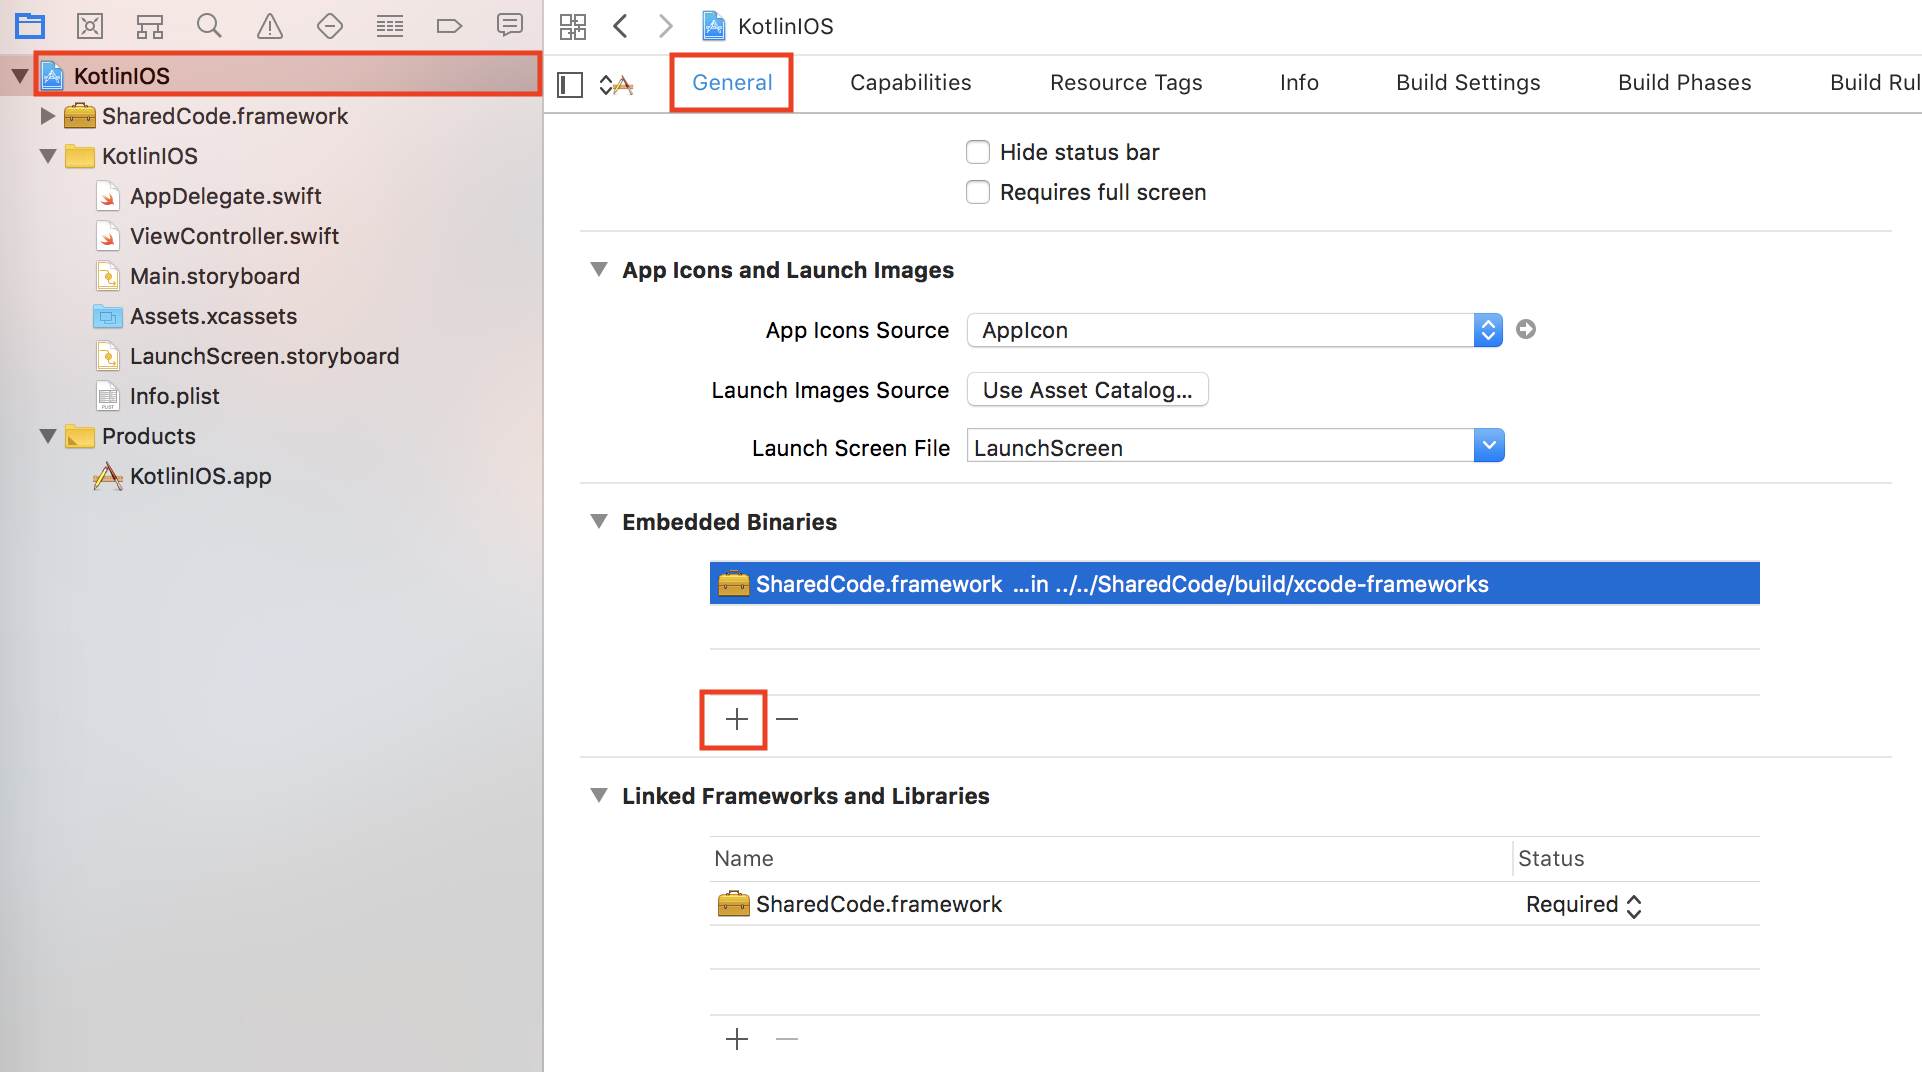Switch to the Symbol navigator icon
Viewport: 1922px width, 1072px height.
150,26
